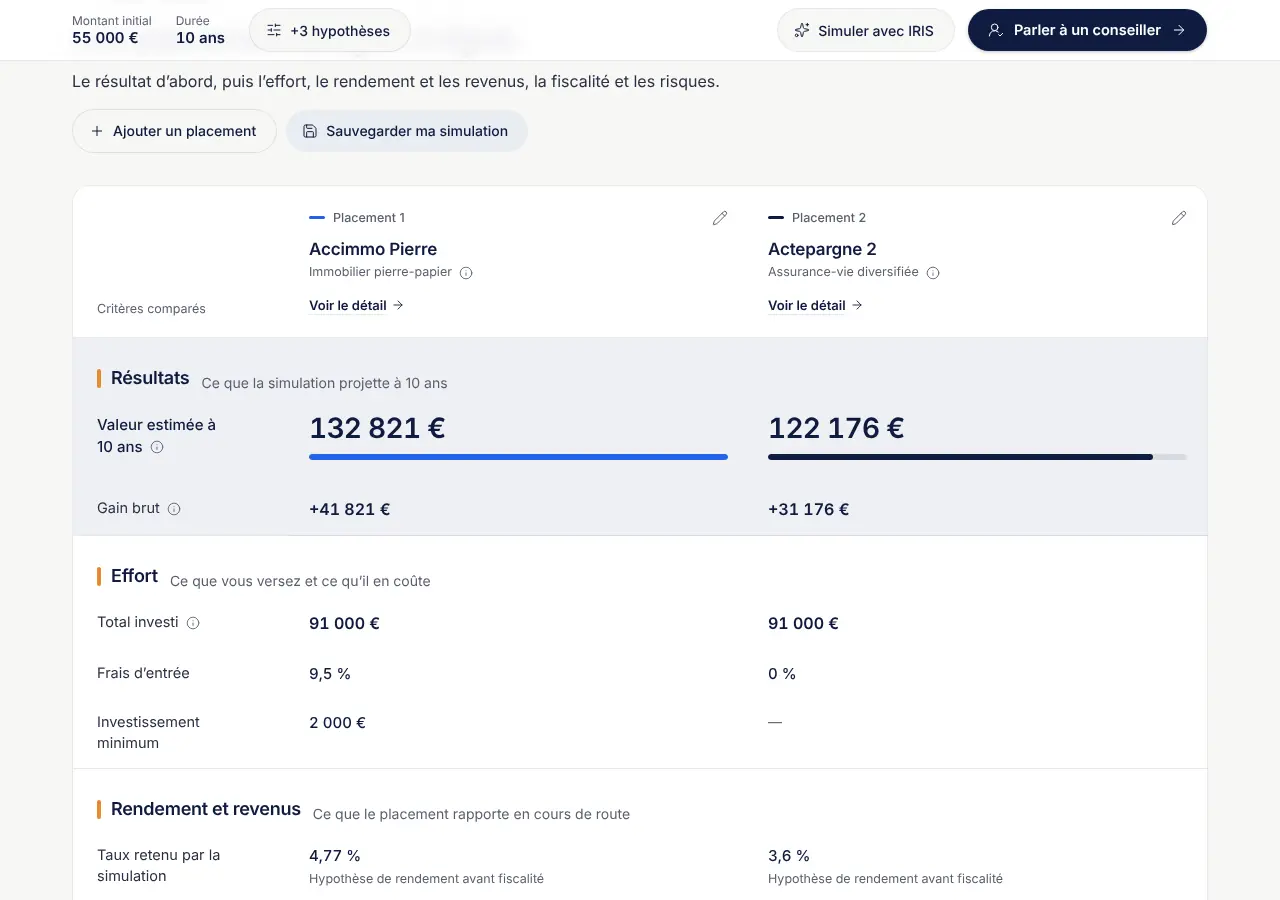1280x900 pixels.
Task: Click the Rendement et revenus heading
Action: click(206, 809)
